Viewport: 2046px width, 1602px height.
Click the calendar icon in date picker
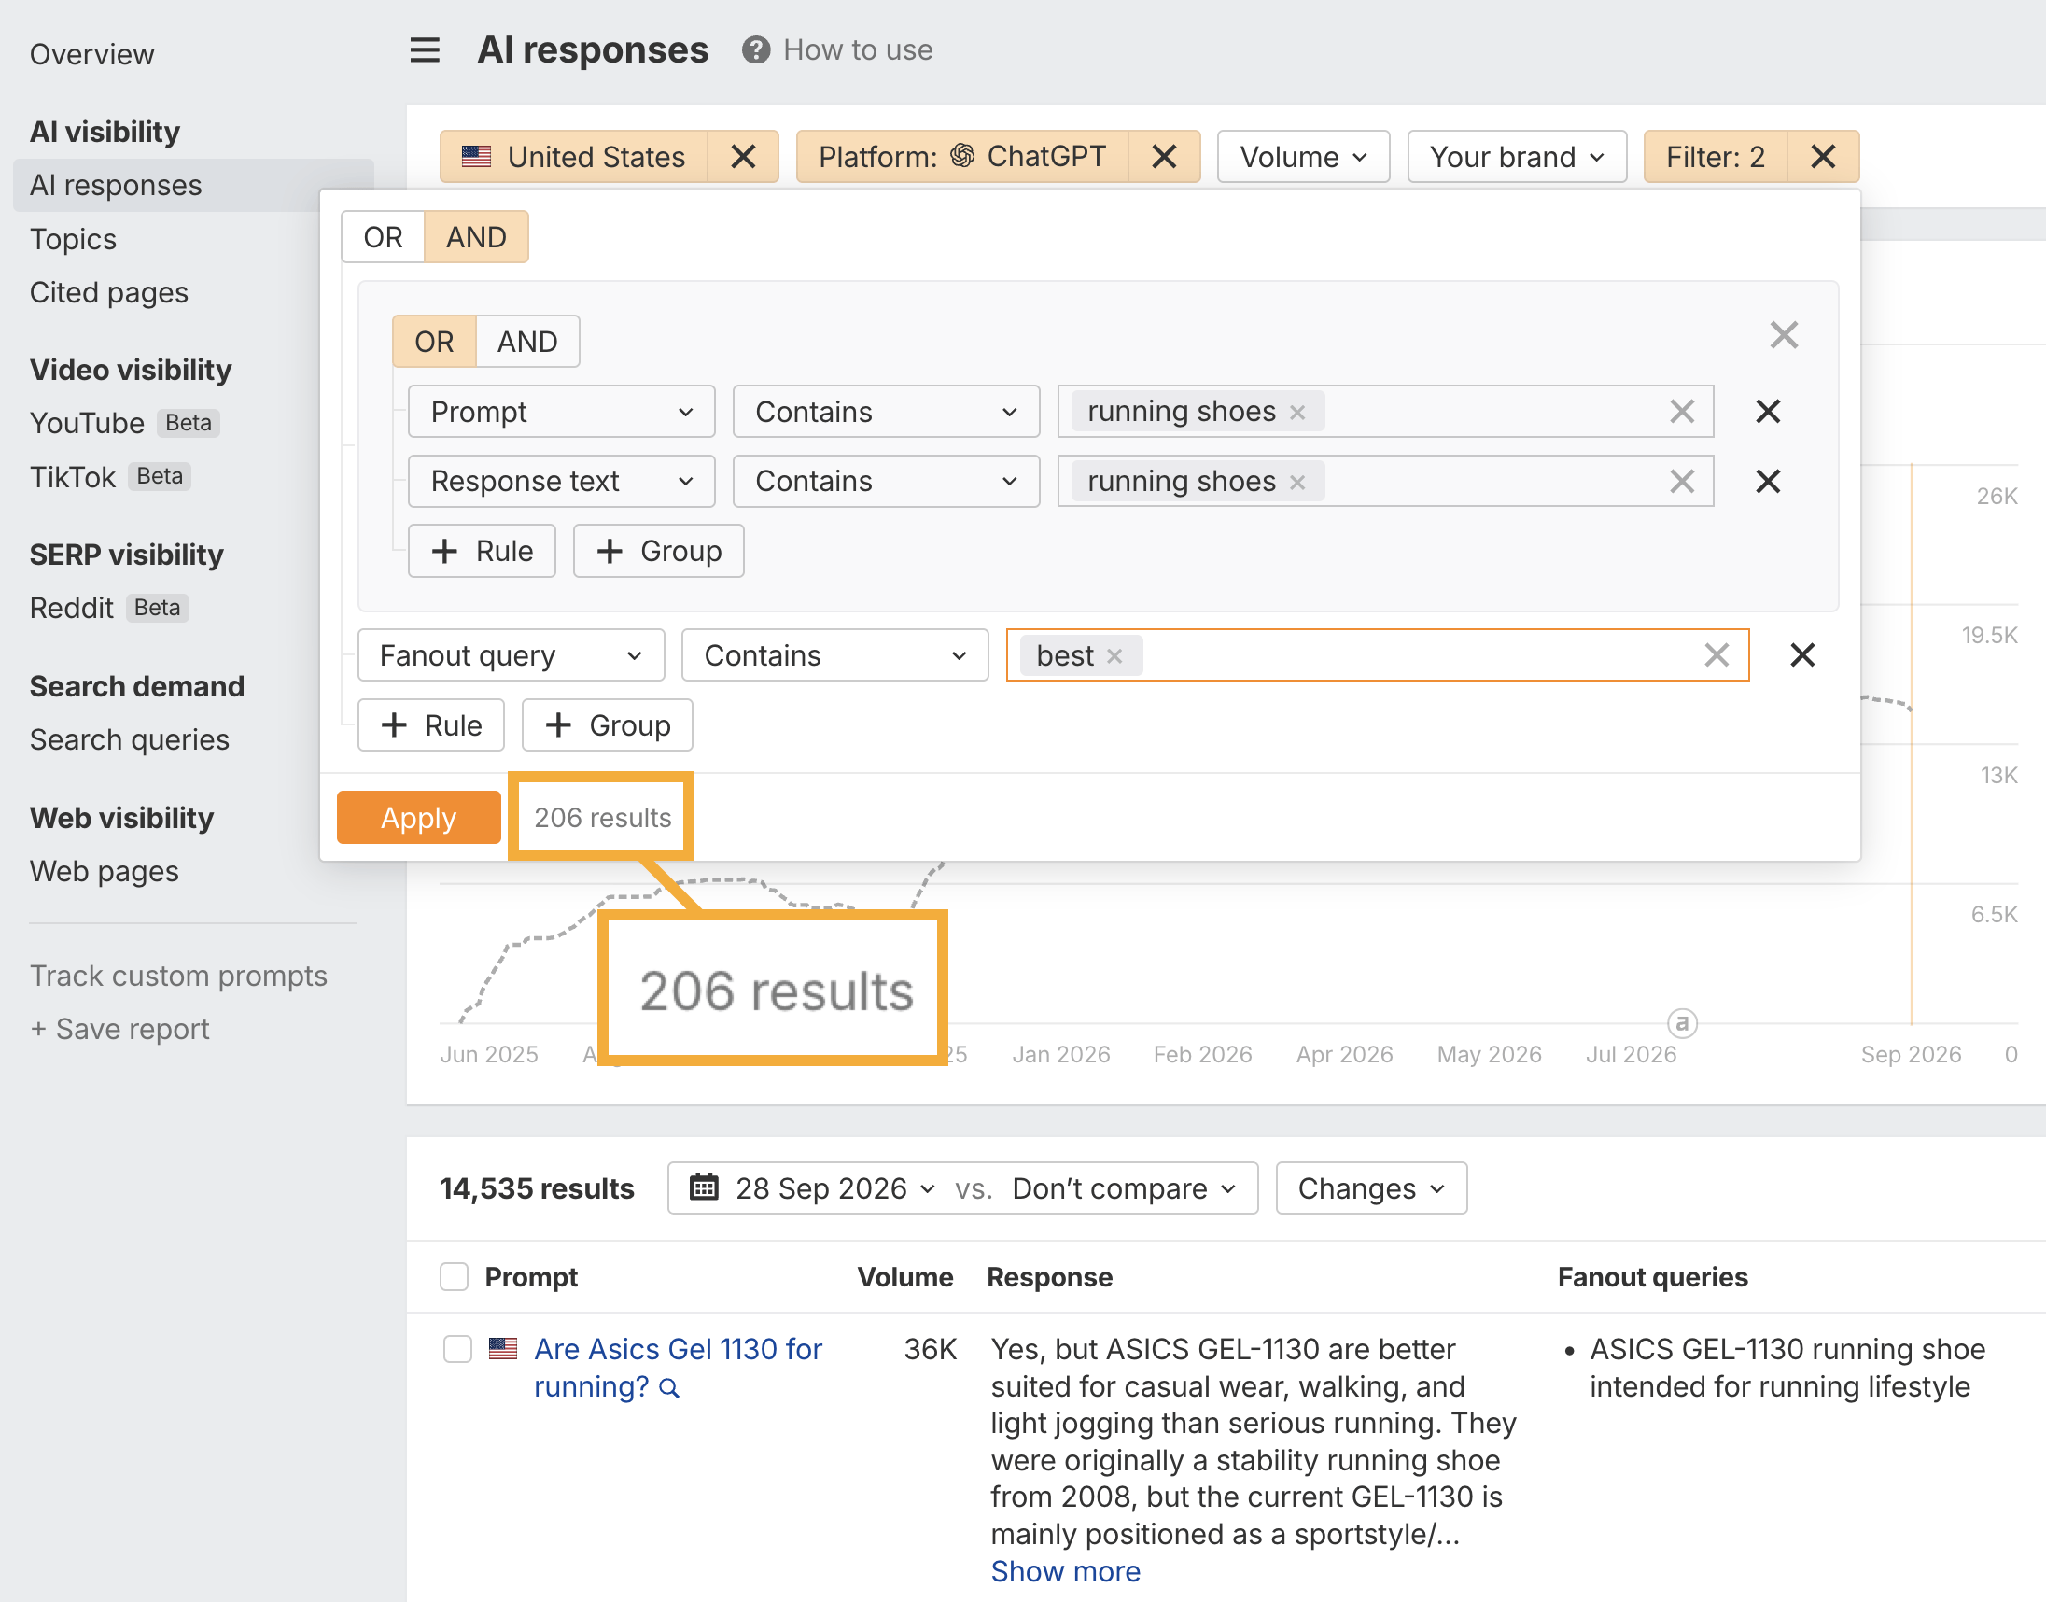(705, 1187)
